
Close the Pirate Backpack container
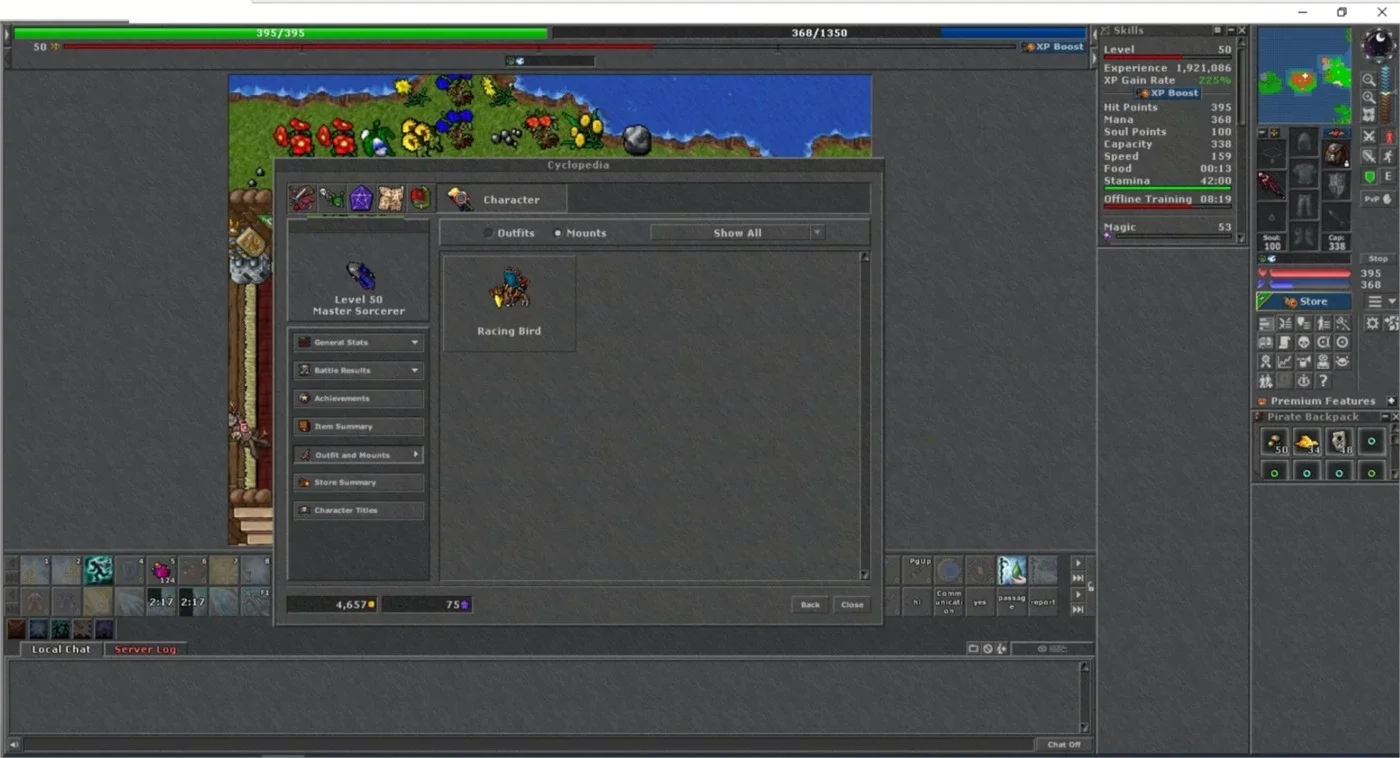[1395, 417]
